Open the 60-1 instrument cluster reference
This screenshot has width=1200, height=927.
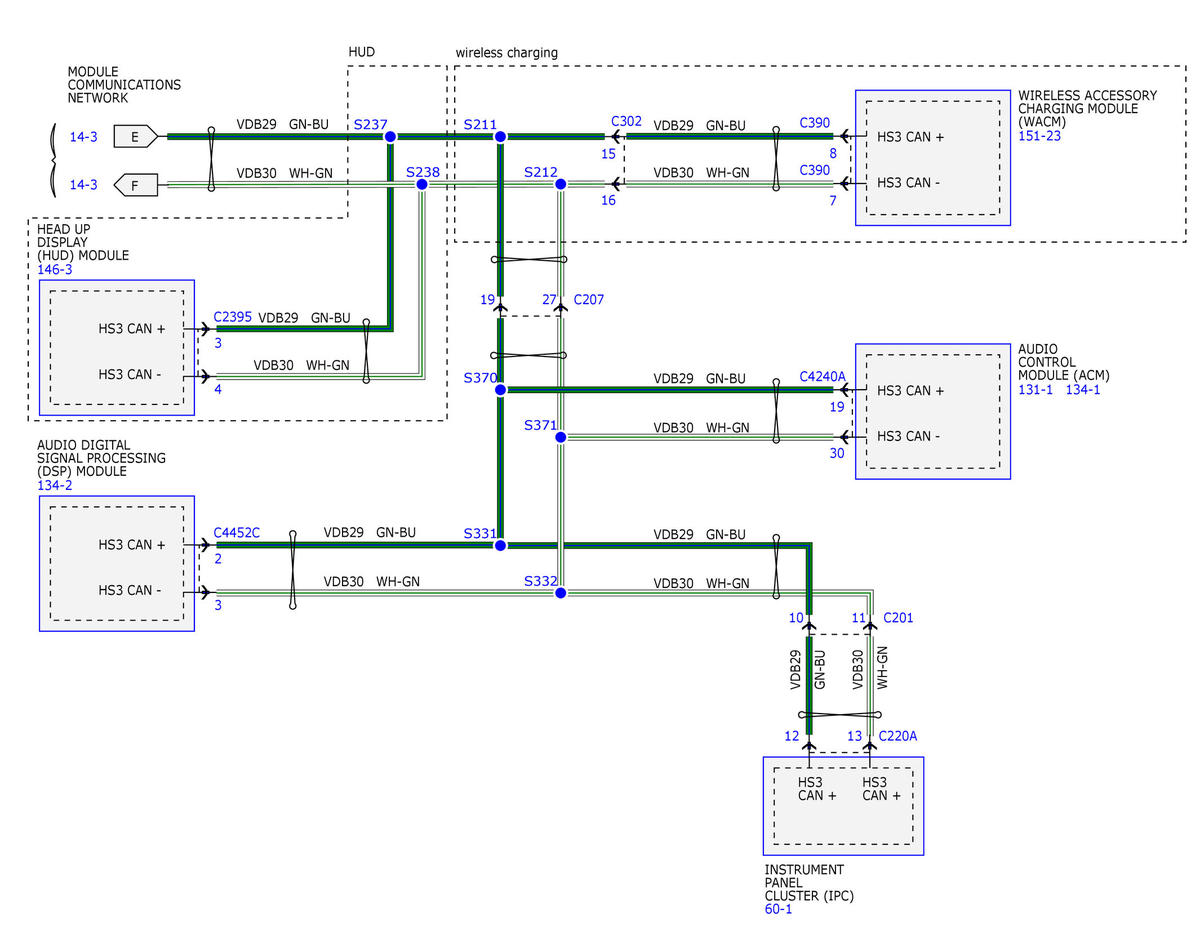[x=779, y=909]
